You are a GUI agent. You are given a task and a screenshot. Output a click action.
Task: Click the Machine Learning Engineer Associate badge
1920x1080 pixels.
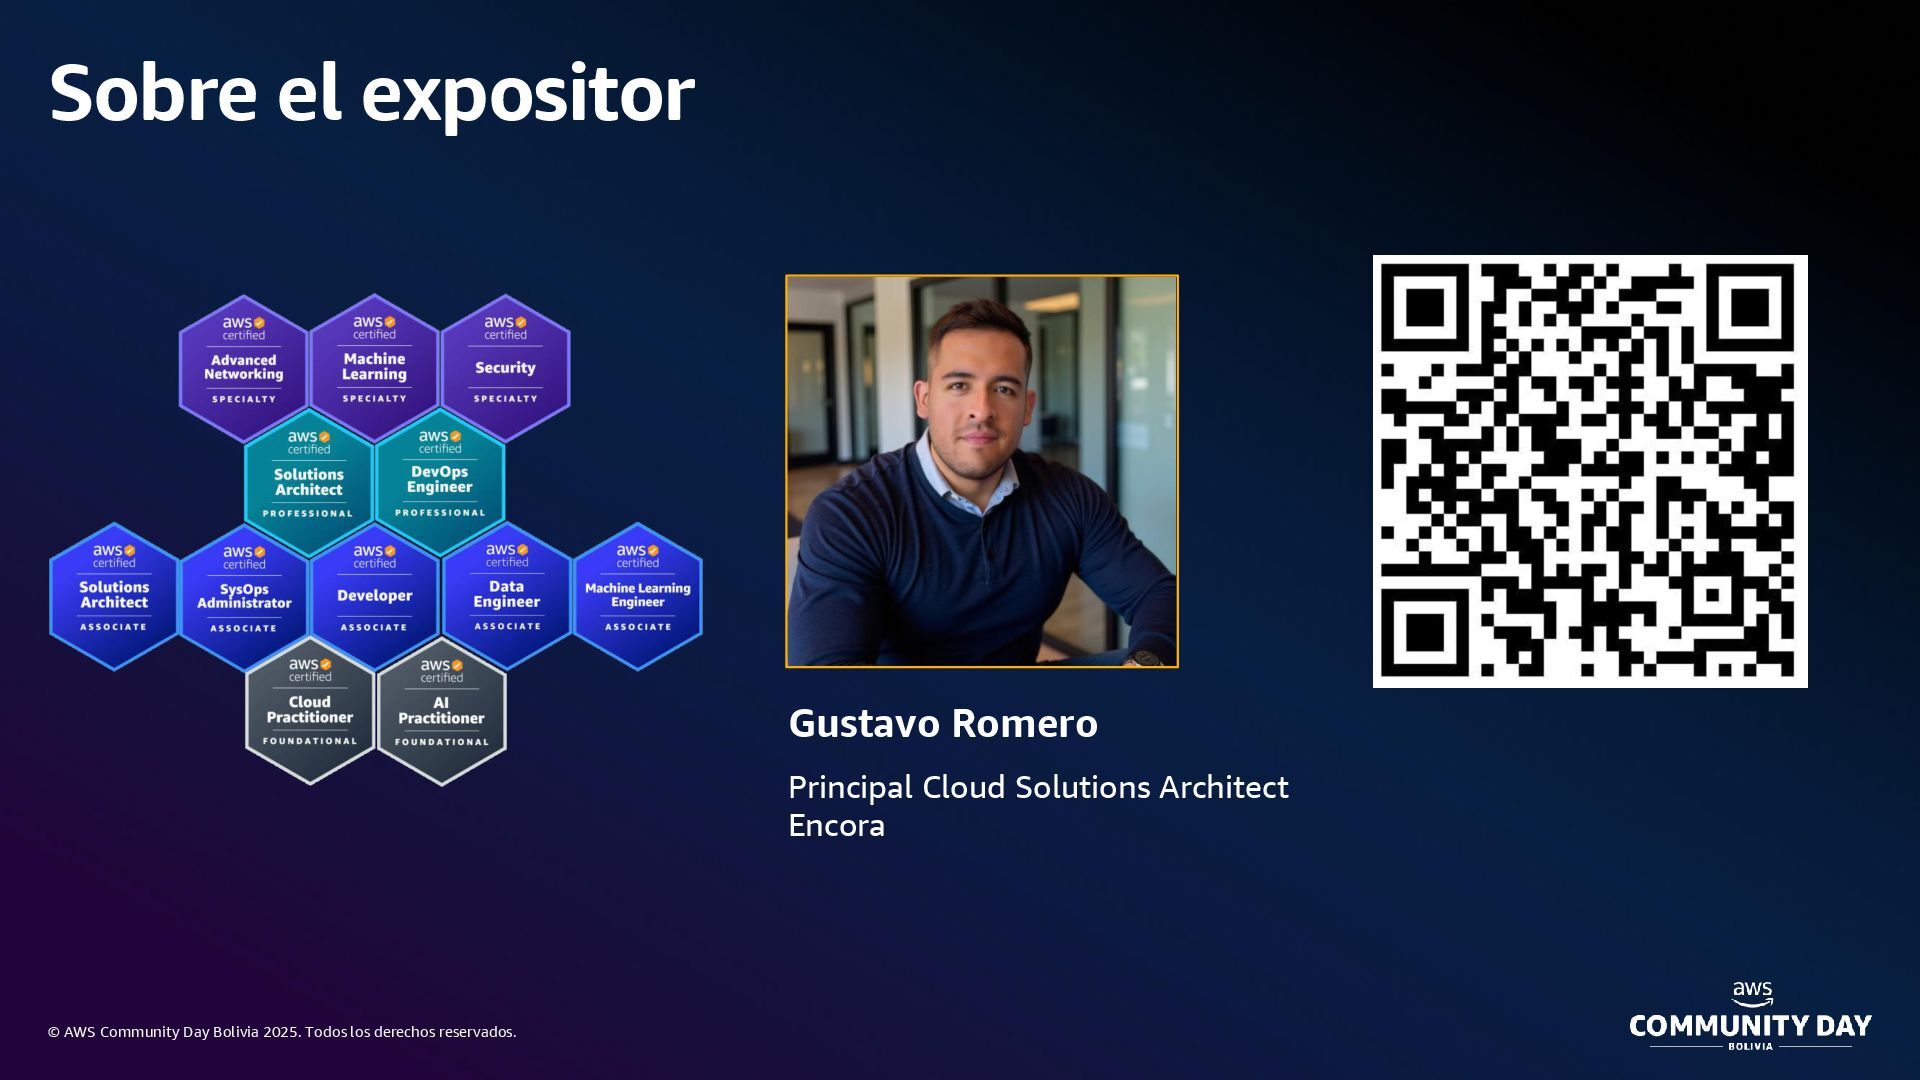coord(638,596)
